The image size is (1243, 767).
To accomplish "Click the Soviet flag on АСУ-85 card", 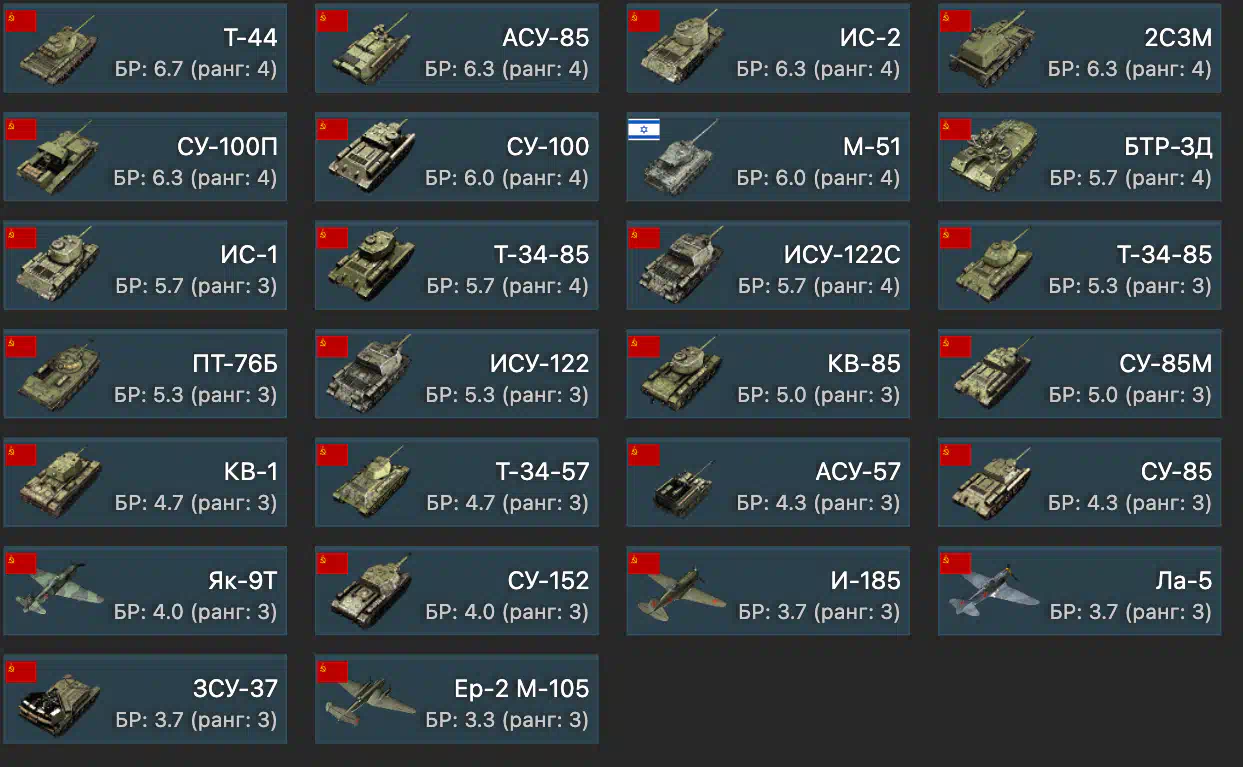I will pos(333,21).
